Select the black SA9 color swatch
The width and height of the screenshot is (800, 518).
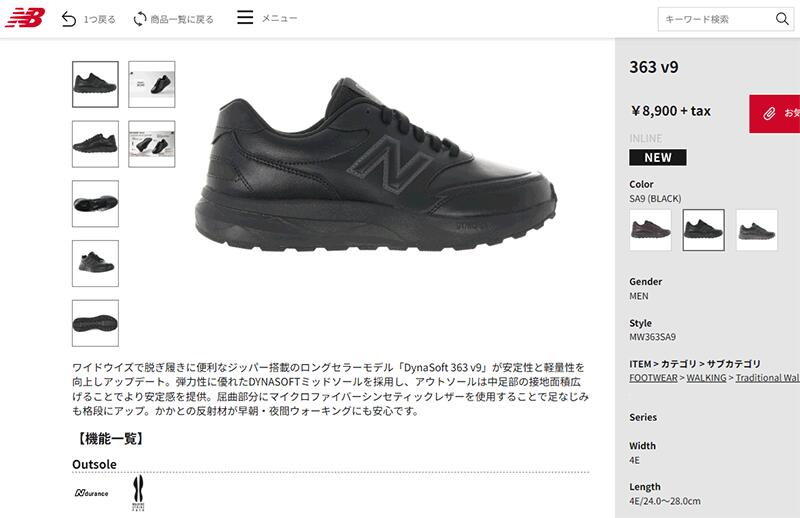tap(704, 230)
